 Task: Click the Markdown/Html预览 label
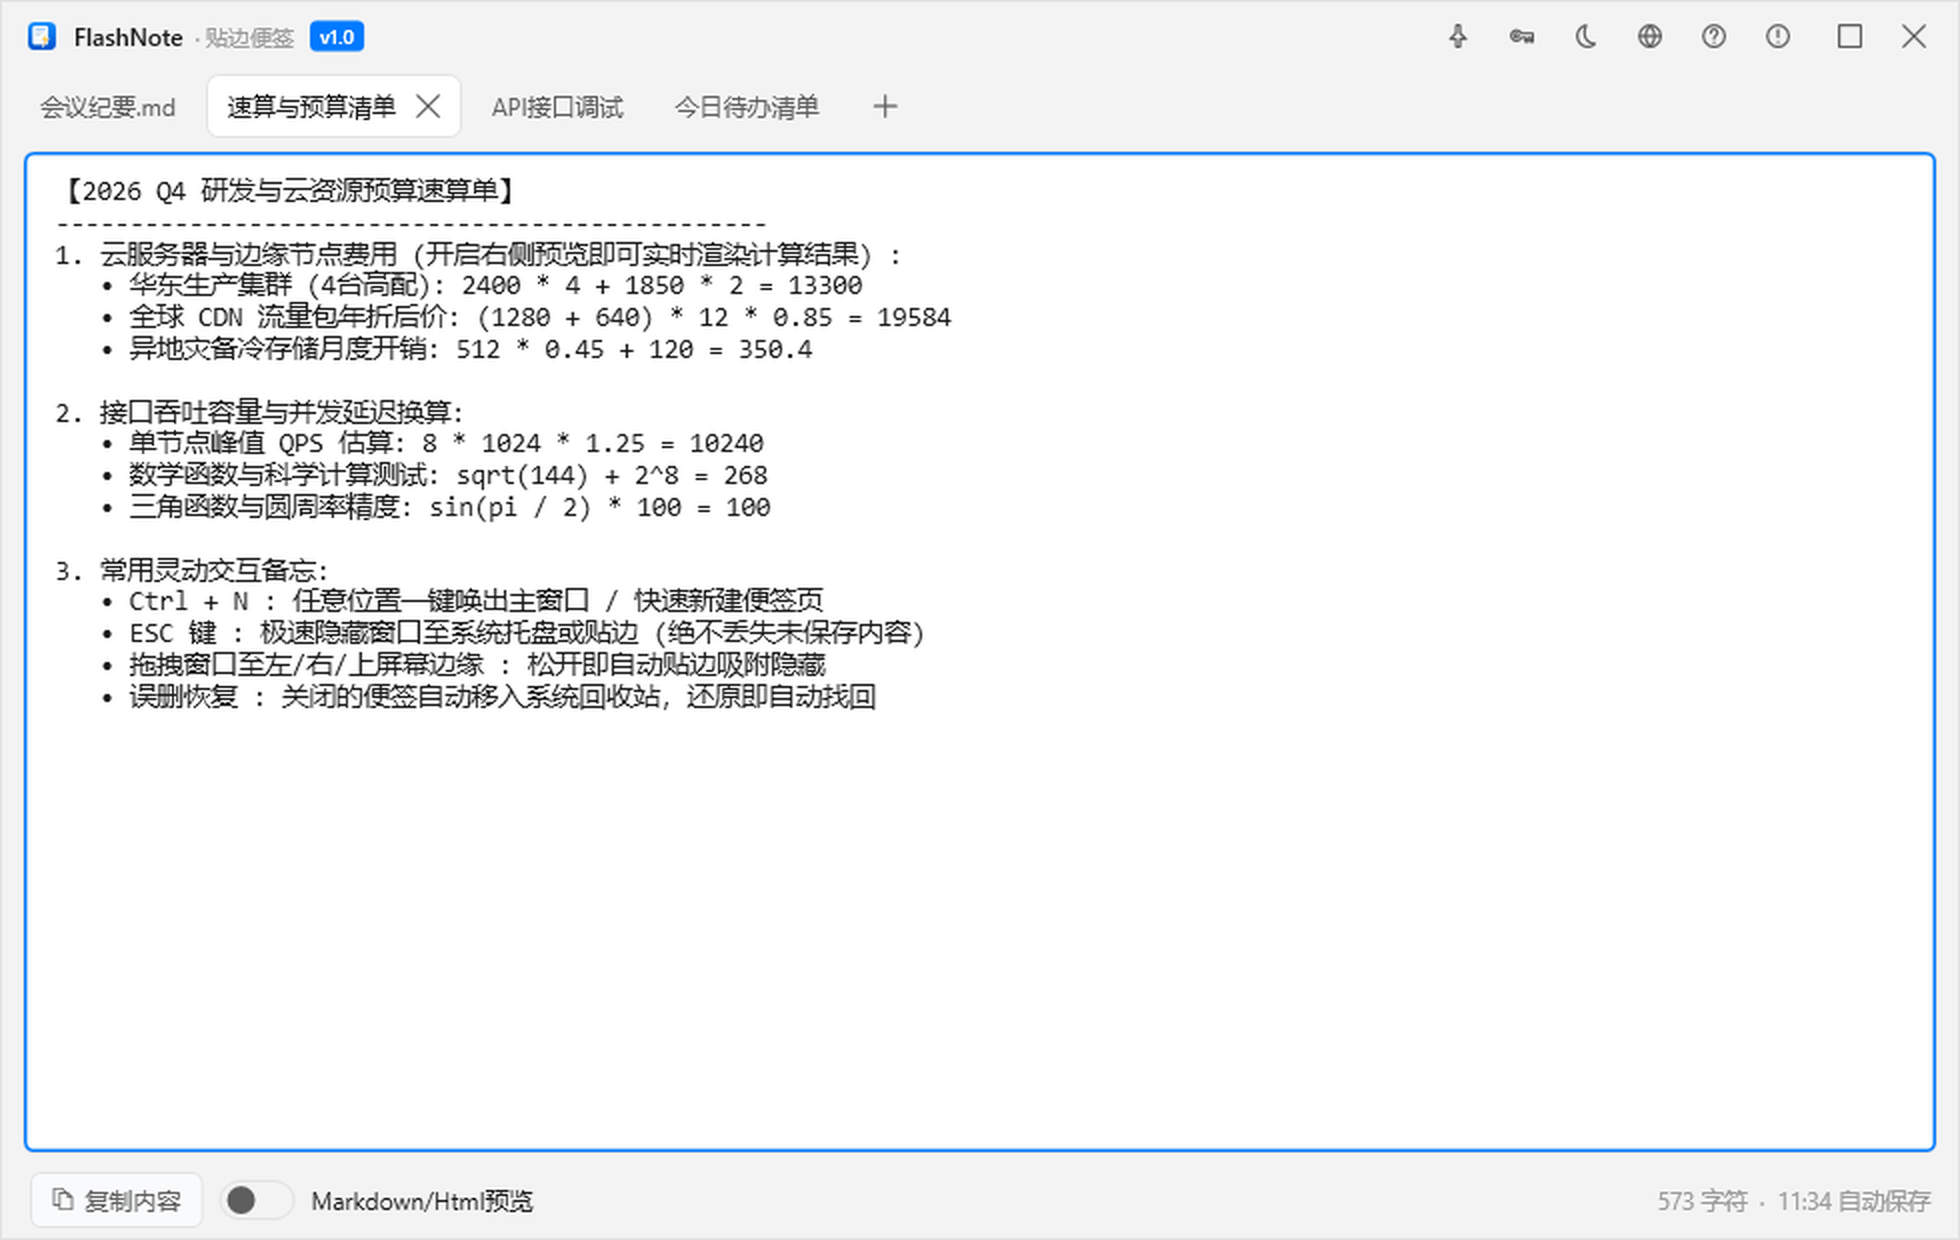(x=422, y=1201)
